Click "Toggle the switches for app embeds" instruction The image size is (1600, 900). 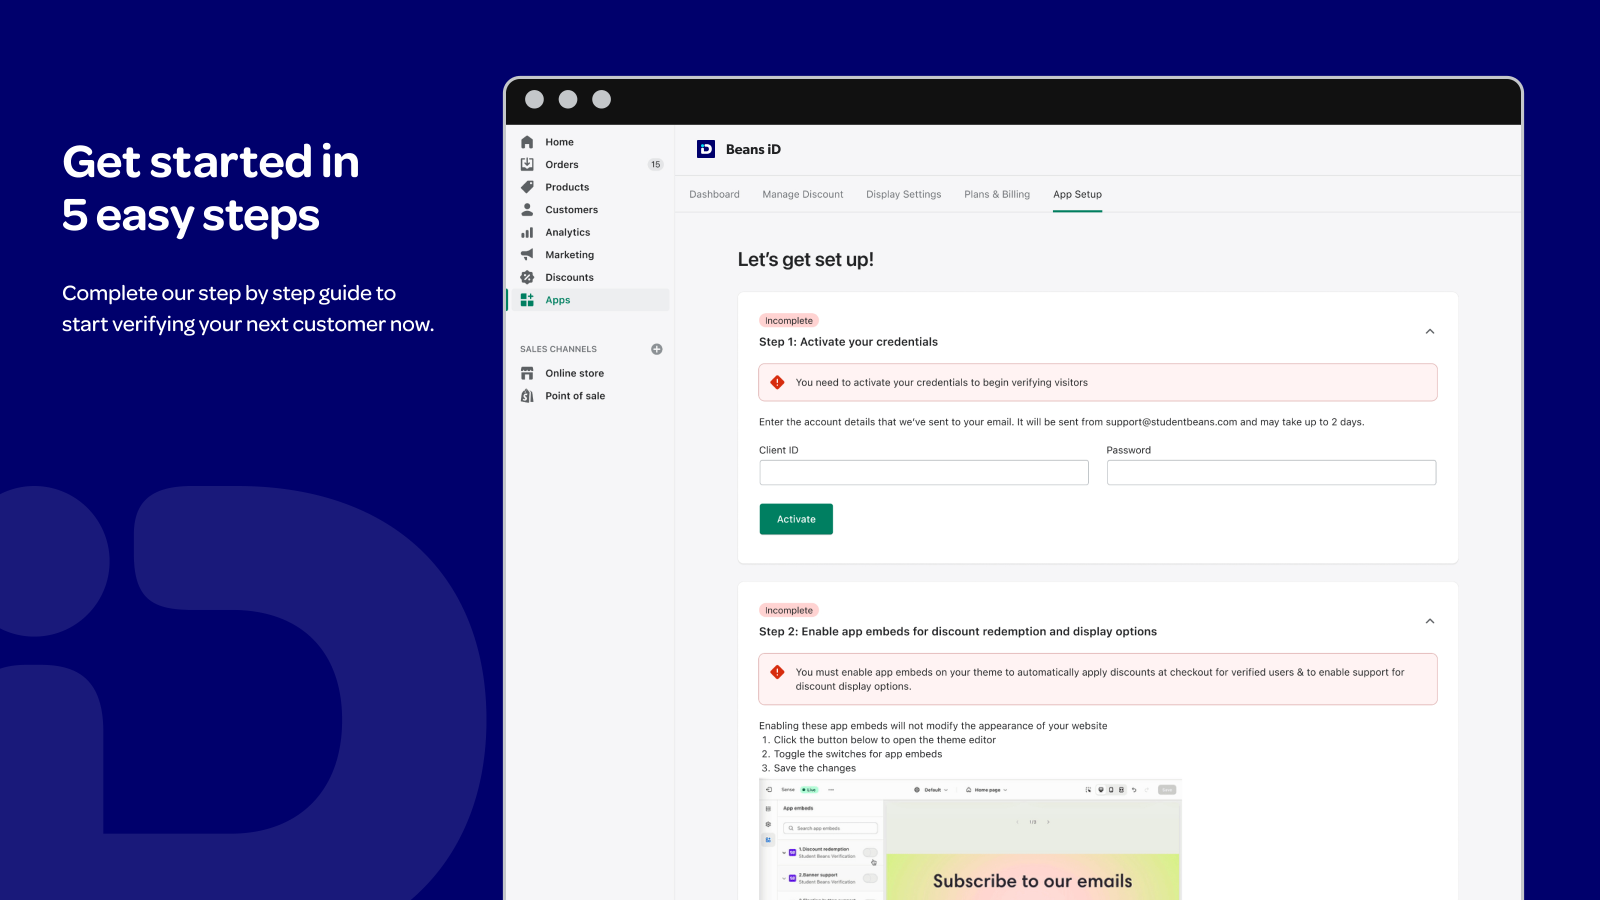858,754
